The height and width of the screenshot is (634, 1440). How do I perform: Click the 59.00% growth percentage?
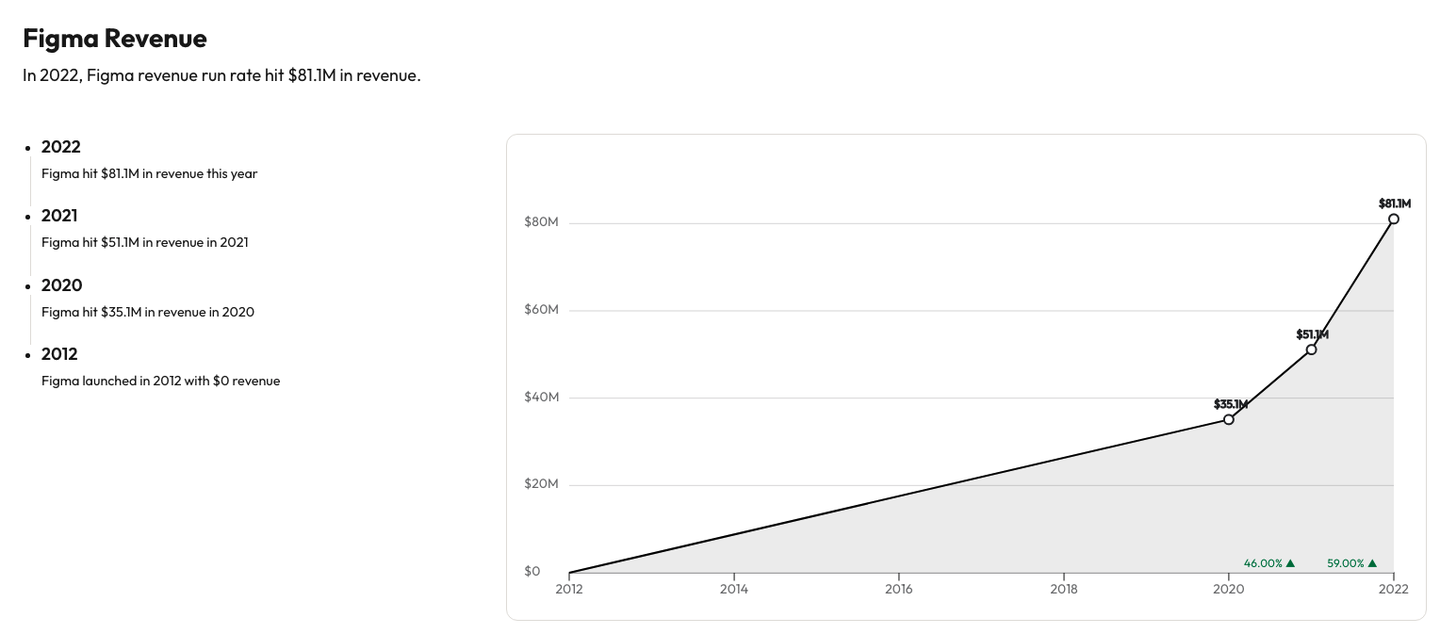click(1346, 564)
